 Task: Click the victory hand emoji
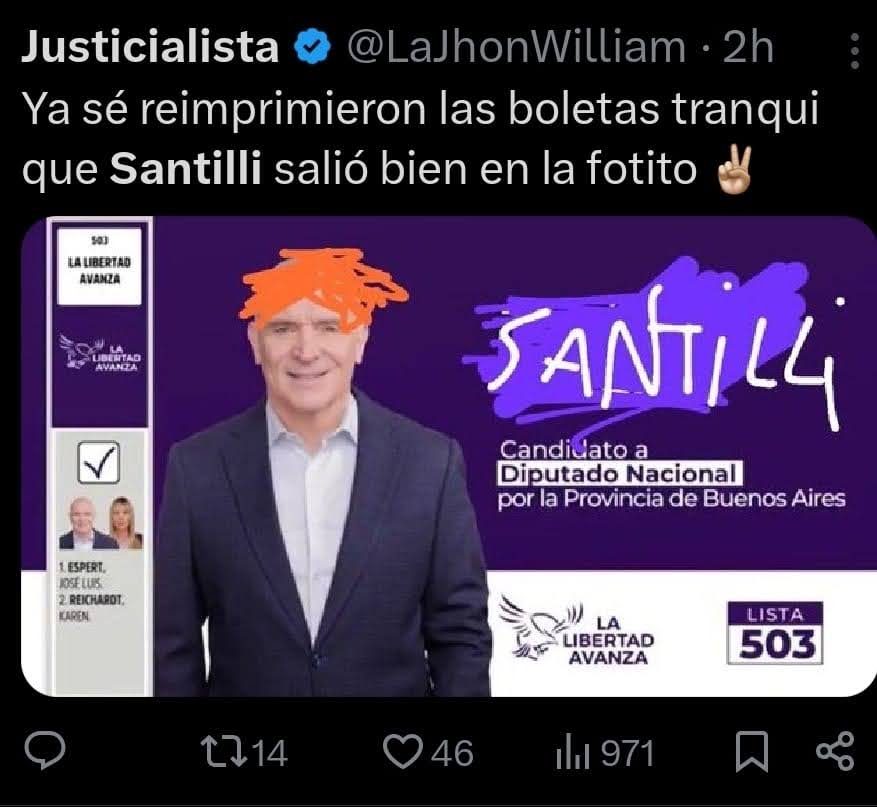(734, 170)
